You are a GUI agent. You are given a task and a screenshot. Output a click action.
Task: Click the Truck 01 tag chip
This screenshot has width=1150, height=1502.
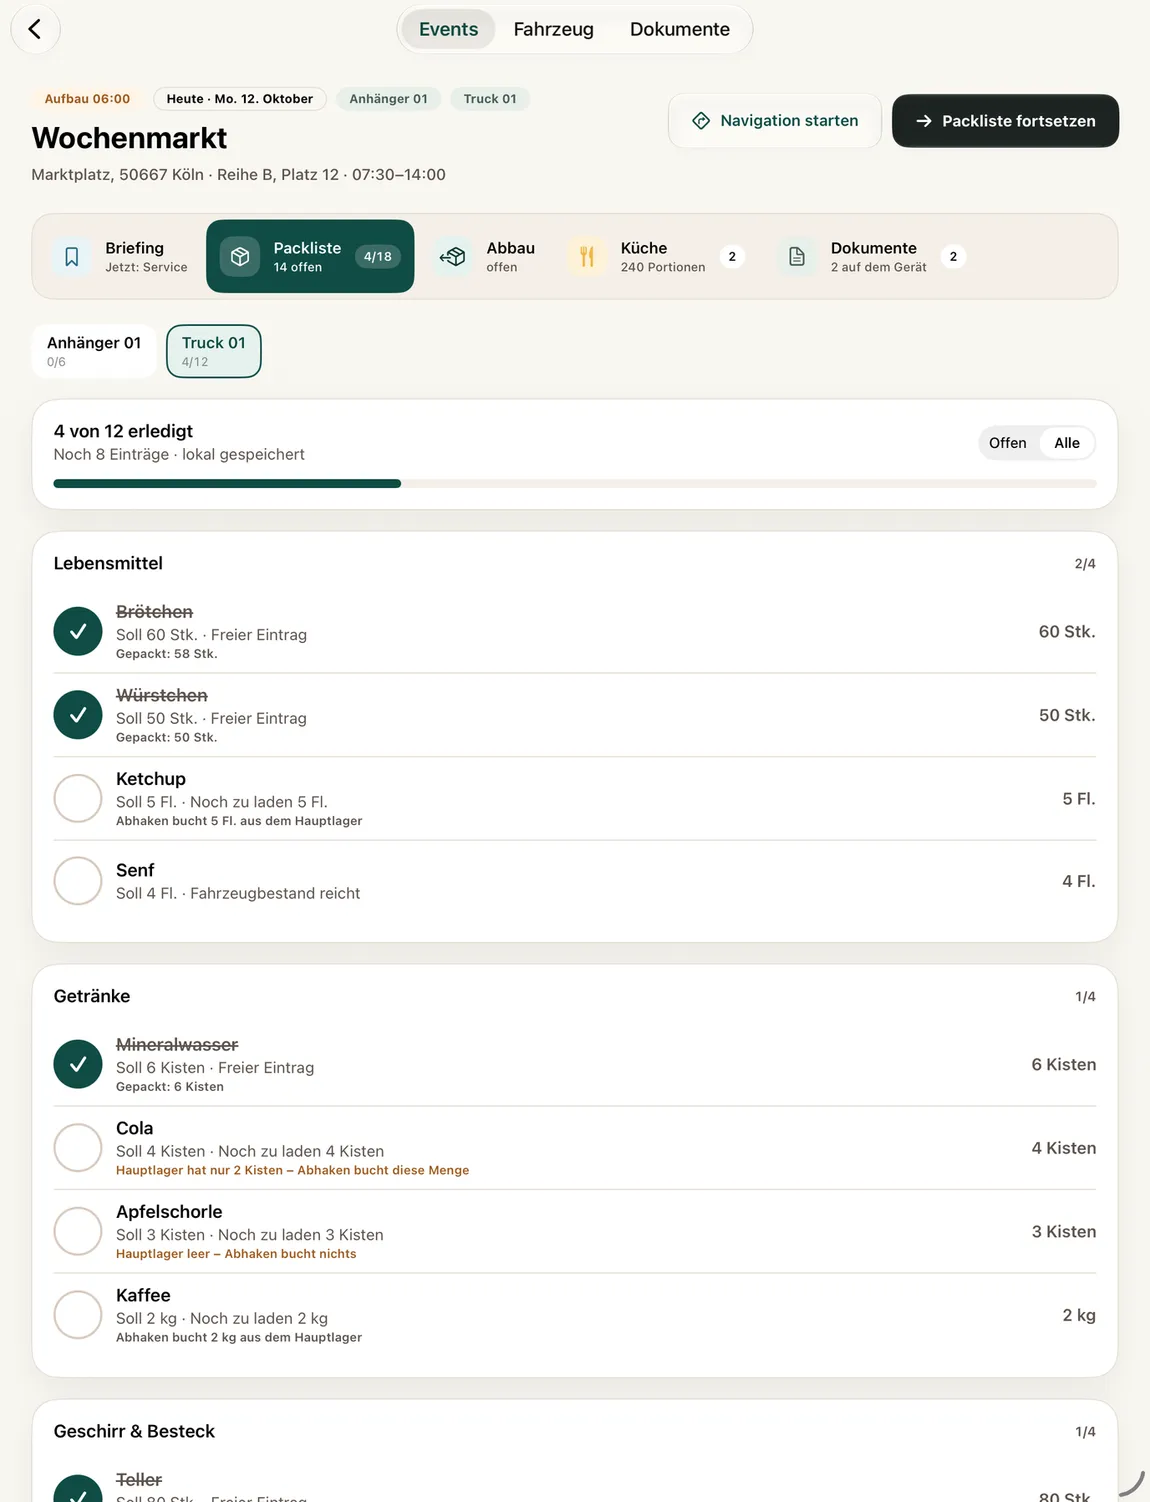pos(490,99)
